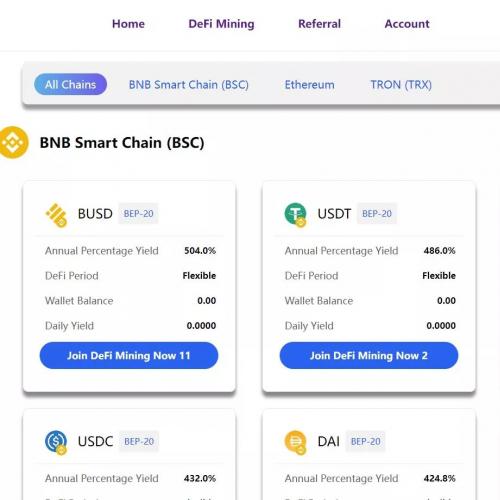Select the All Chains filter tab
This screenshot has width=500, height=500.
coord(70,84)
